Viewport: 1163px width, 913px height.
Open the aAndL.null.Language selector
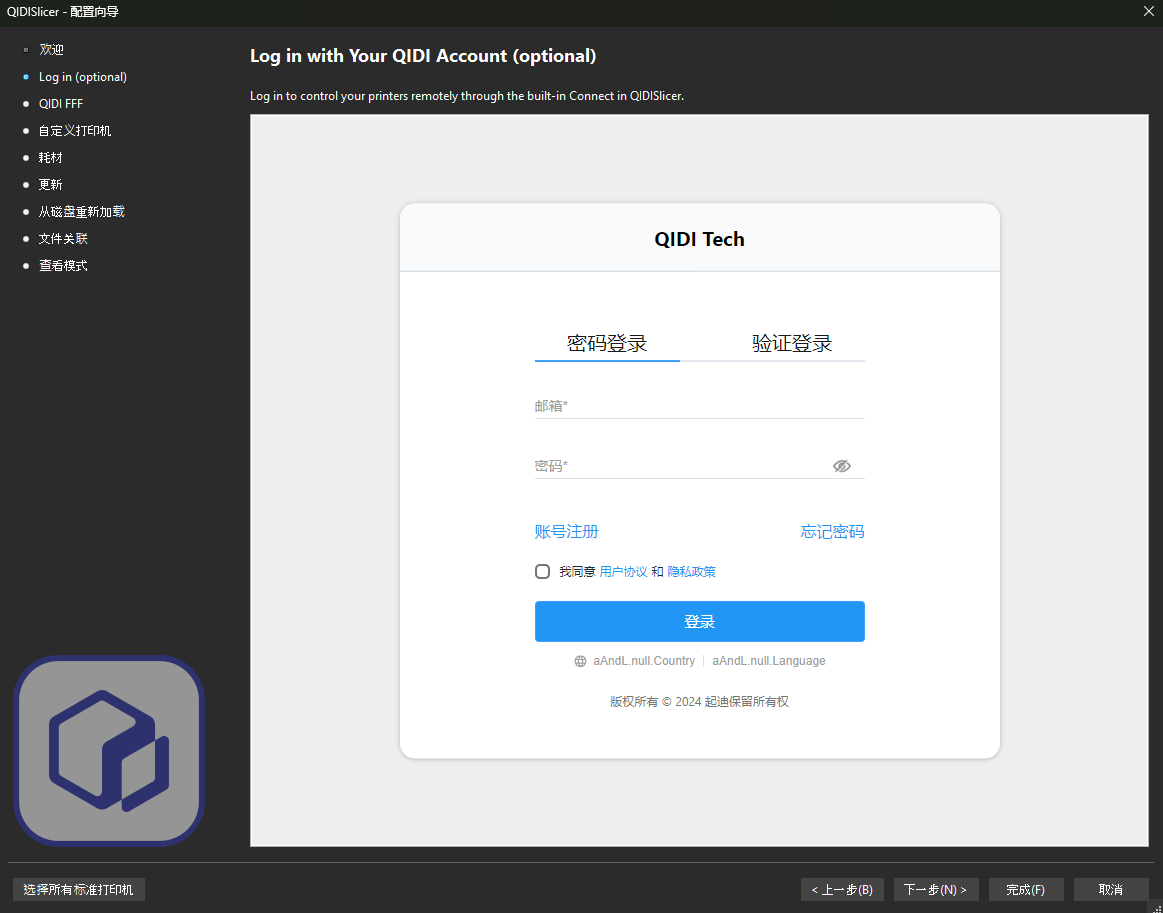point(769,661)
